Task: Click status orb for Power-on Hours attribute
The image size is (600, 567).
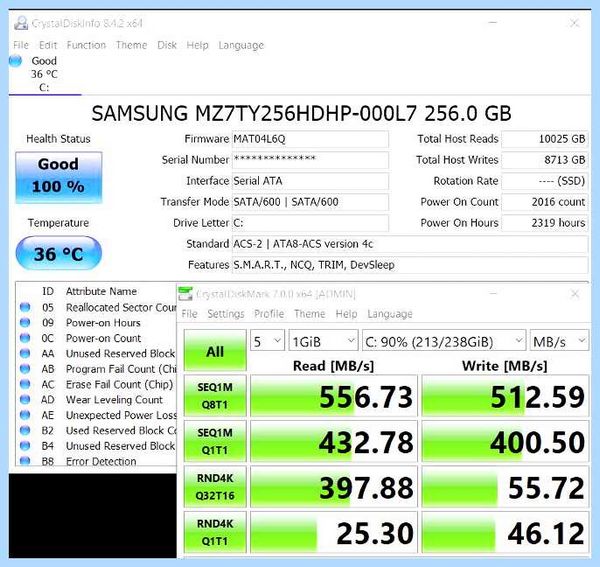Action: coord(25,323)
